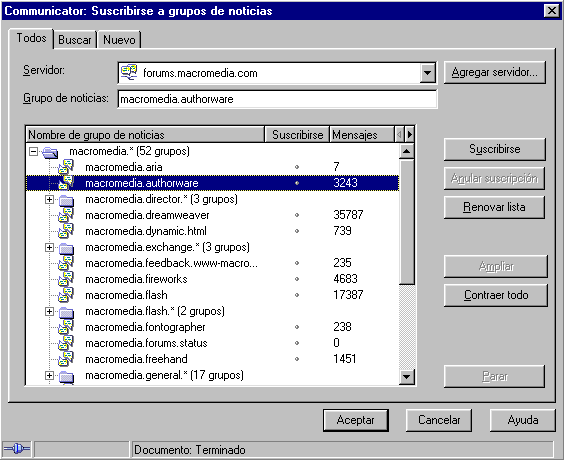Image resolution: width=564 pixels, height=460 pixels.
Task: Click the macromedia.fireworks newsgroup icon
Action: click(x=66, y=279)
